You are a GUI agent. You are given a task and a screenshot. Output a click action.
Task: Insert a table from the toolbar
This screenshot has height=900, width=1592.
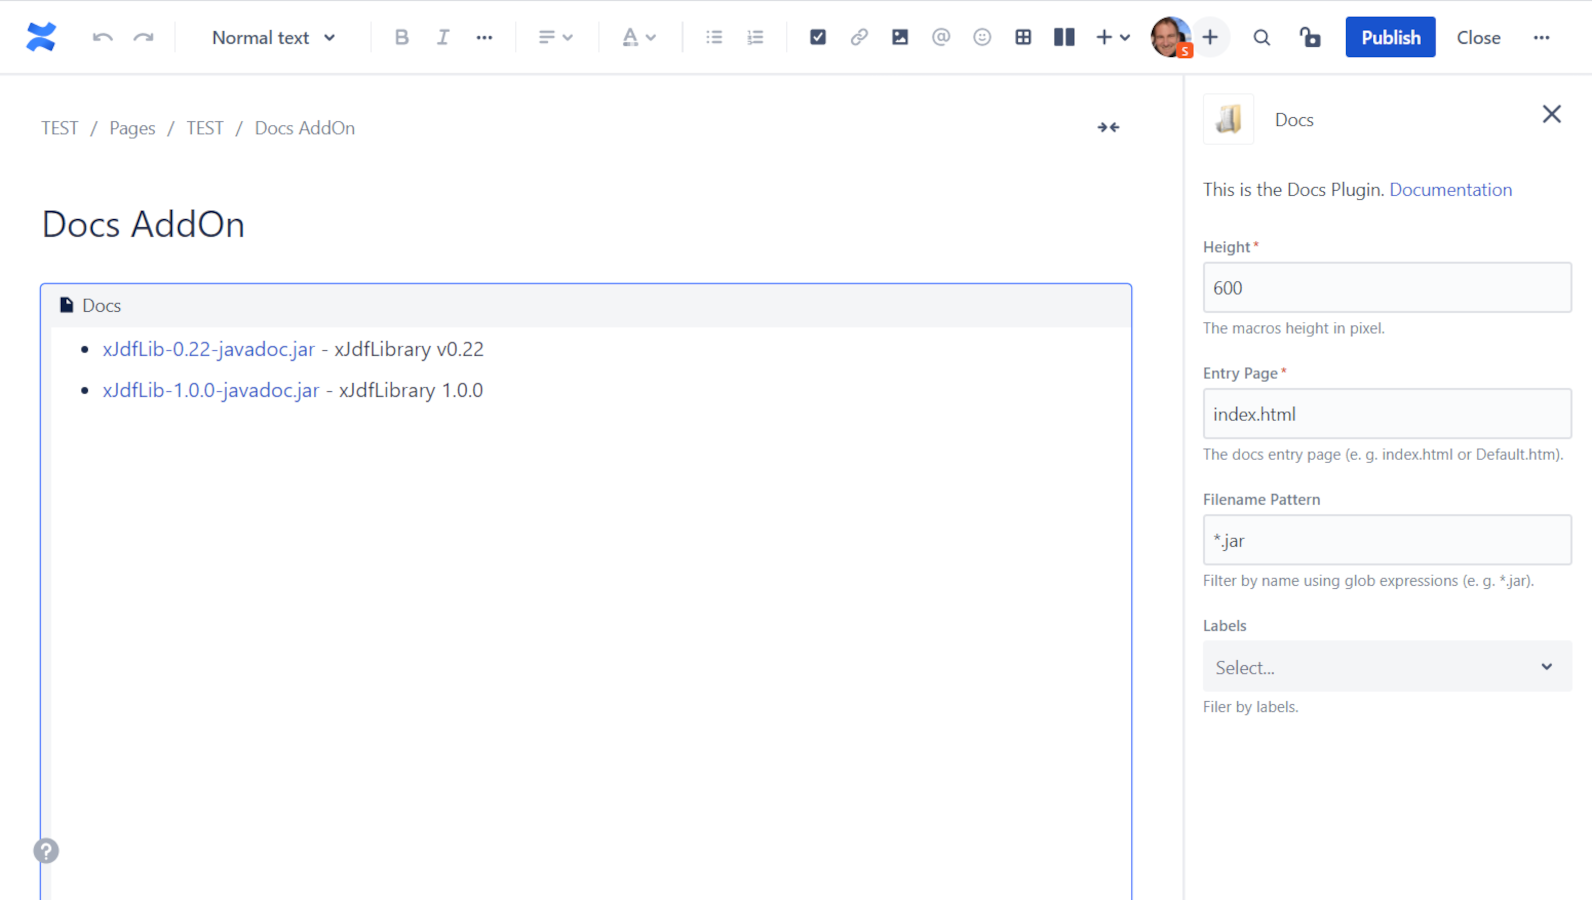[1022, 37]
